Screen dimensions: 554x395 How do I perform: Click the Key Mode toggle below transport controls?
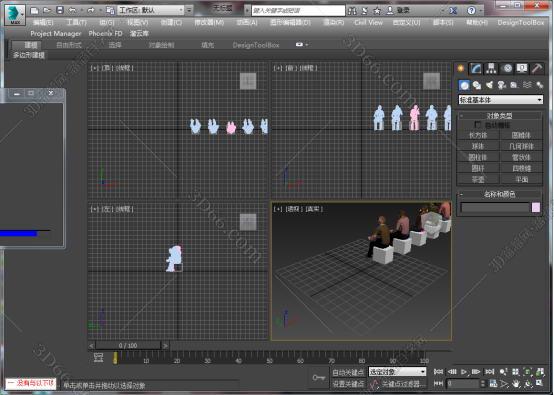point(438,383)
